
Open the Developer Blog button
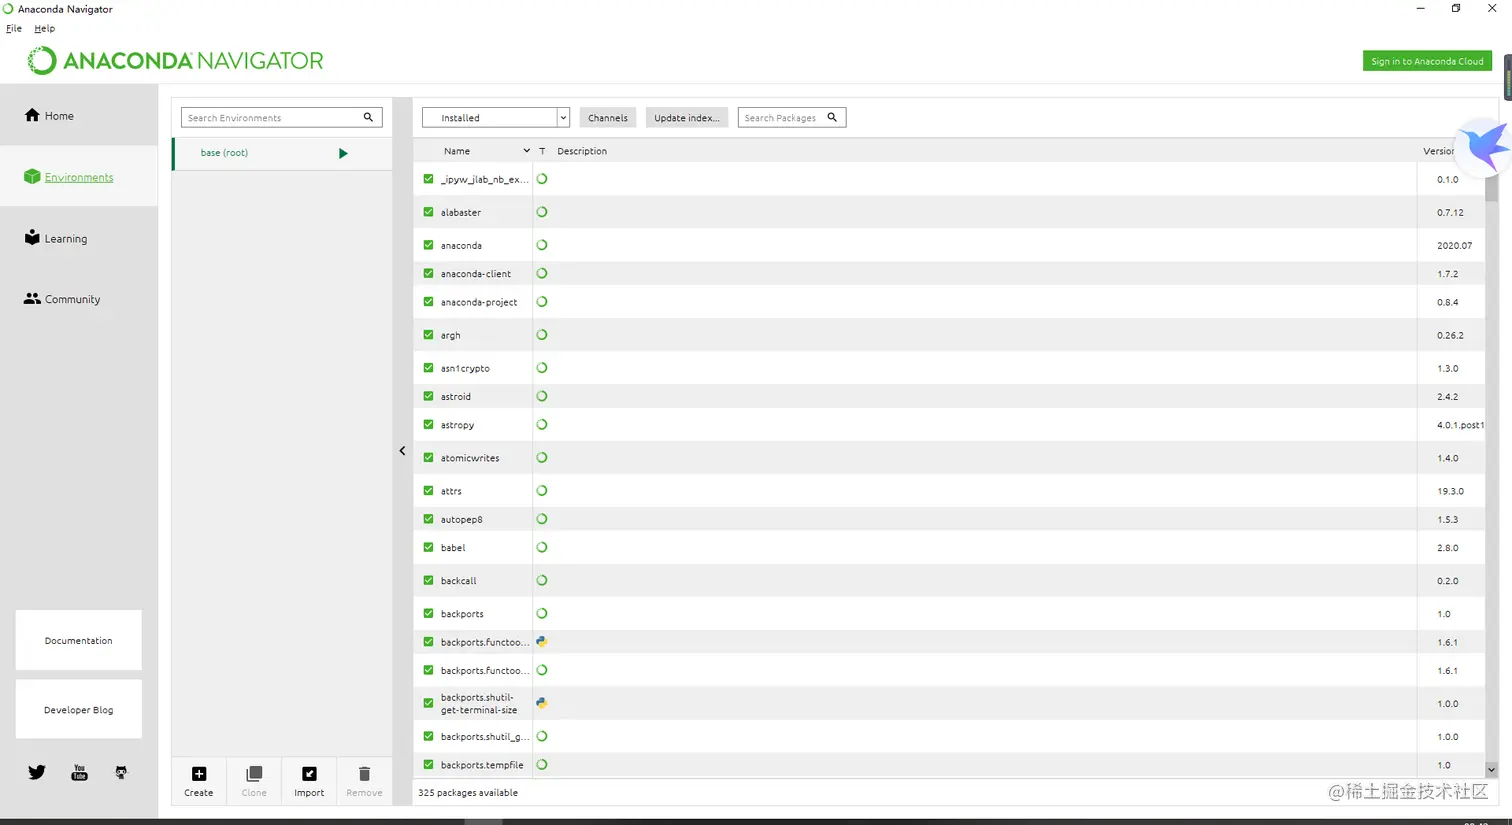tap(79, 709)
